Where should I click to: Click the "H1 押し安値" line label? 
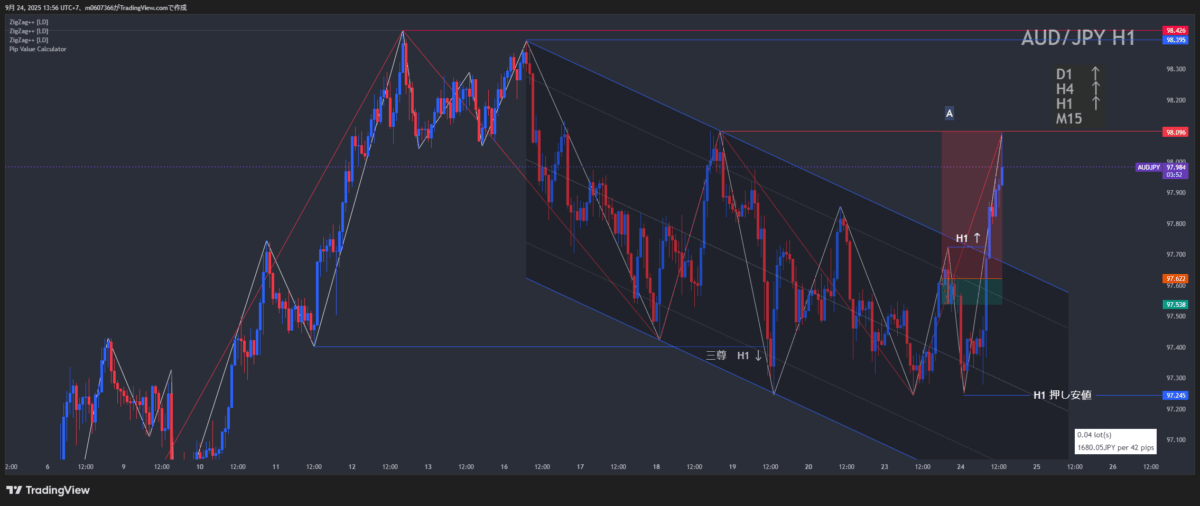tap(1061, 395)
